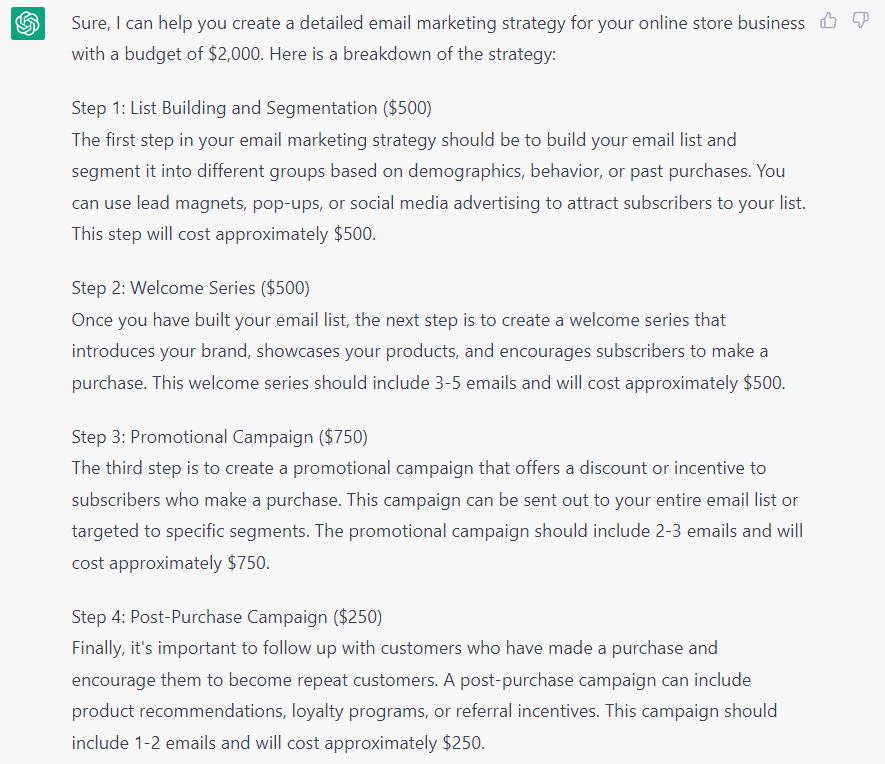The height and width of the screenshot is (764, 885).
Task: Click the line beginning "Finally, it's important"
Action: point(394,648)
